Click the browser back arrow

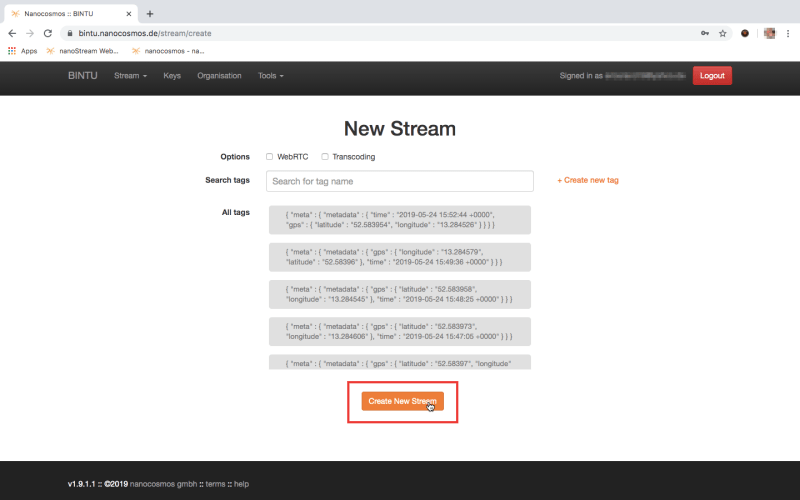click(11, 33)
